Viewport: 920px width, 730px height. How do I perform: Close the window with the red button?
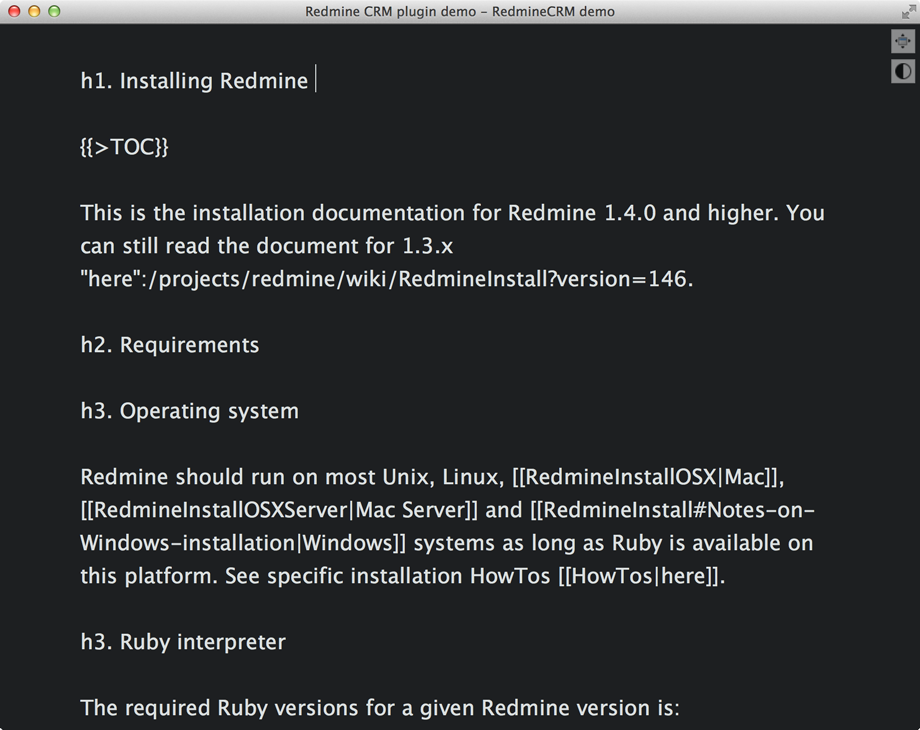(14, 12)
